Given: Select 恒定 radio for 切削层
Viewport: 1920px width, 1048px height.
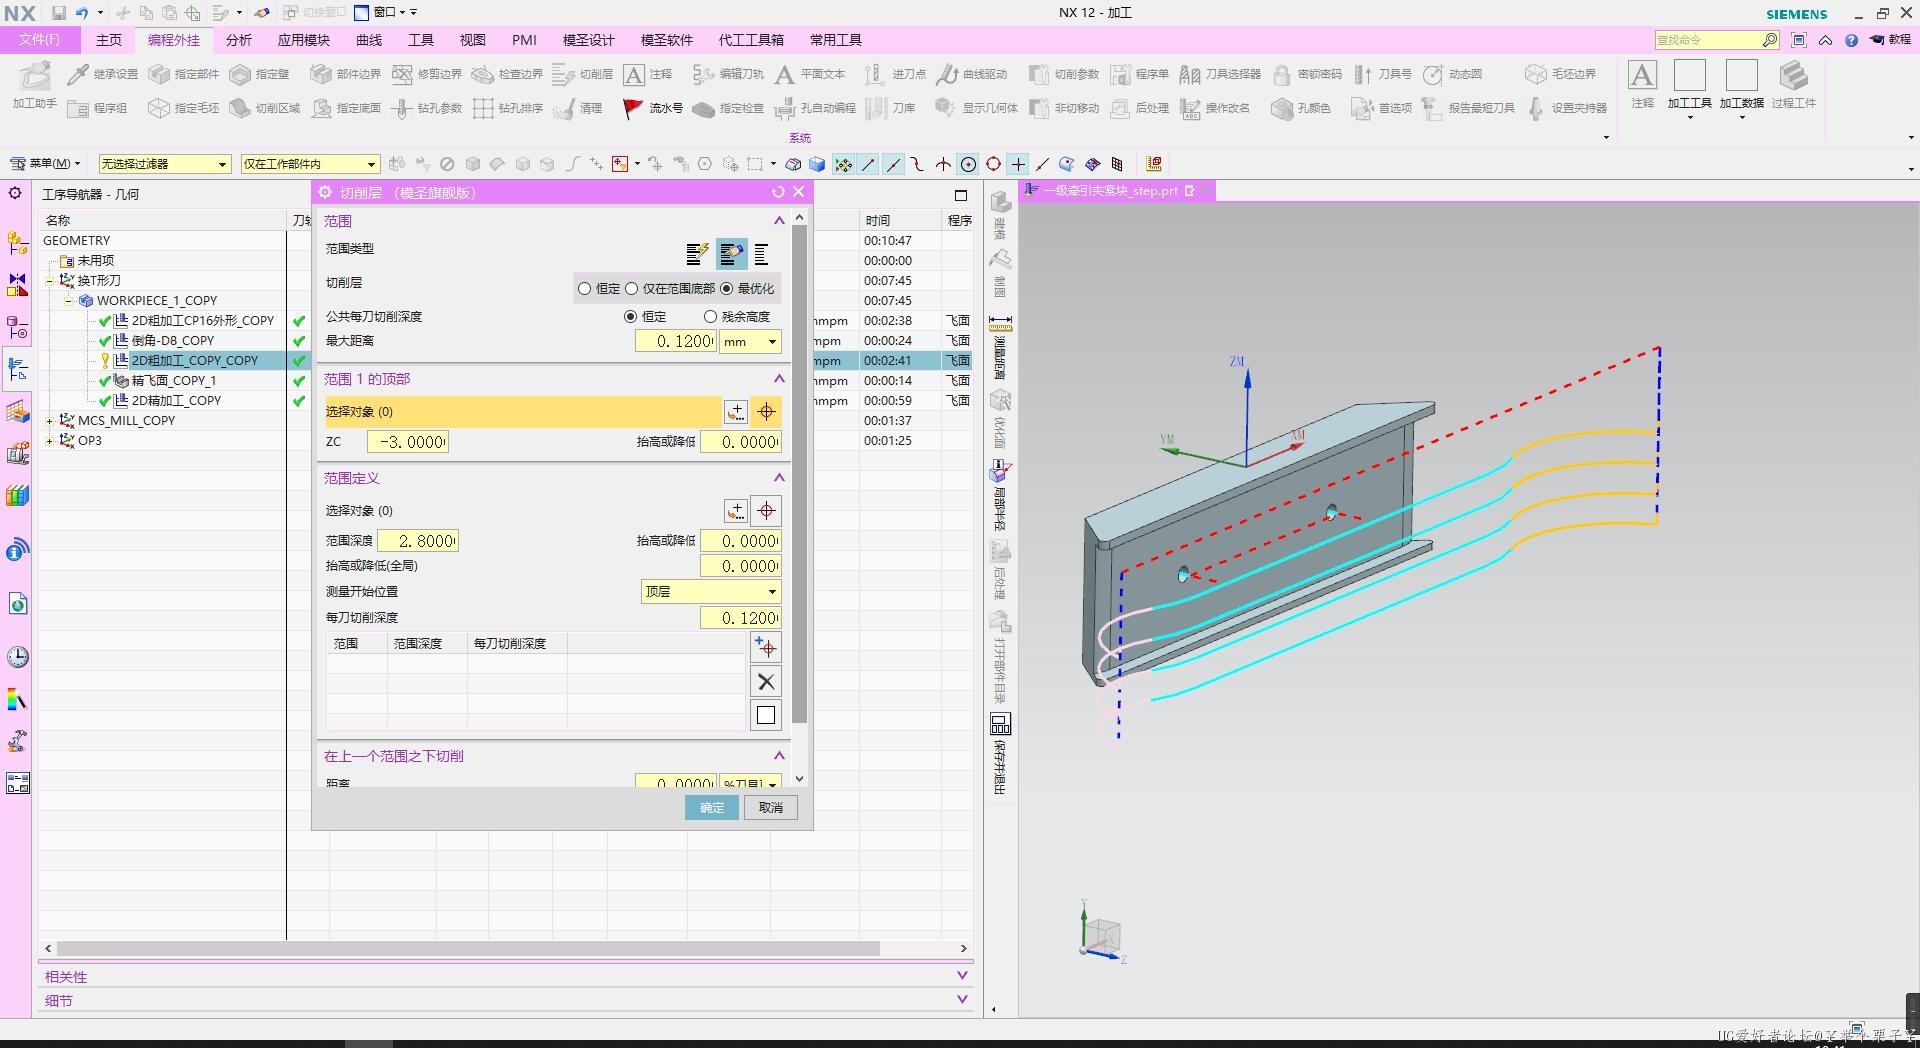Looking at the screenshot, I should tap(584, 289).
